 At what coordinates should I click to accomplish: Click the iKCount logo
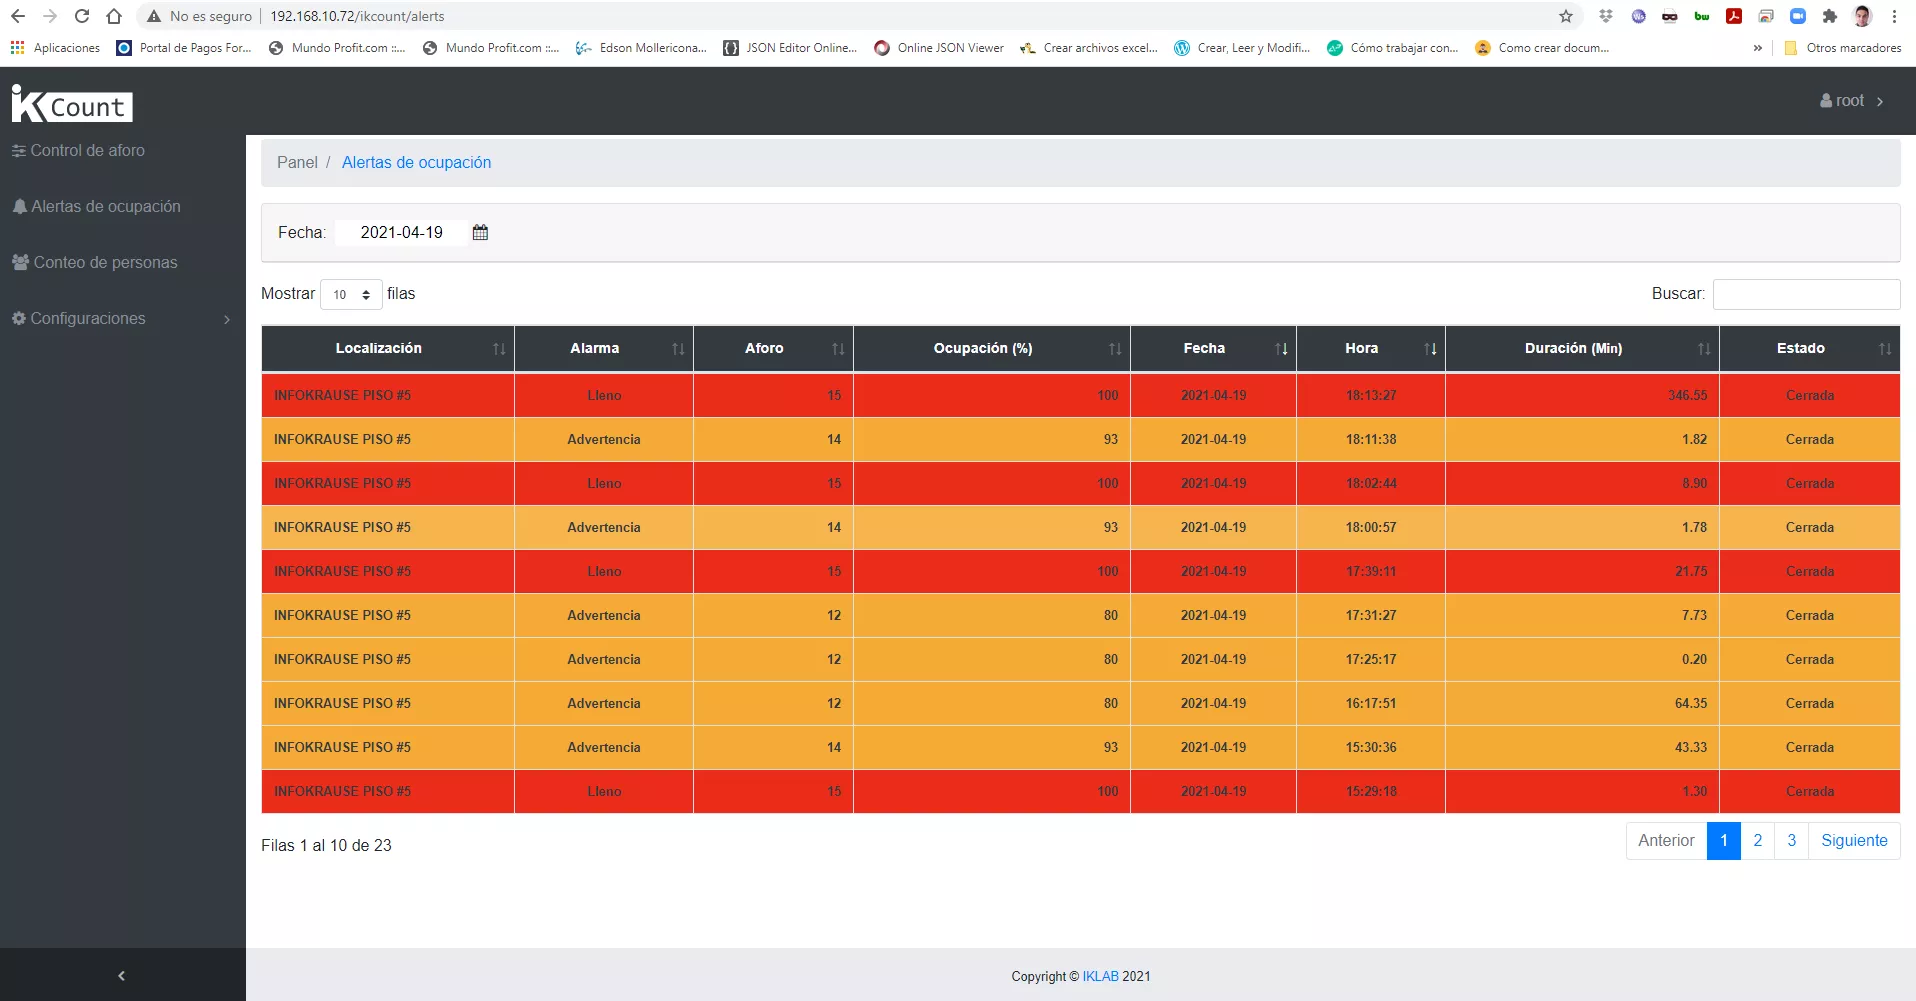[72, 104]
